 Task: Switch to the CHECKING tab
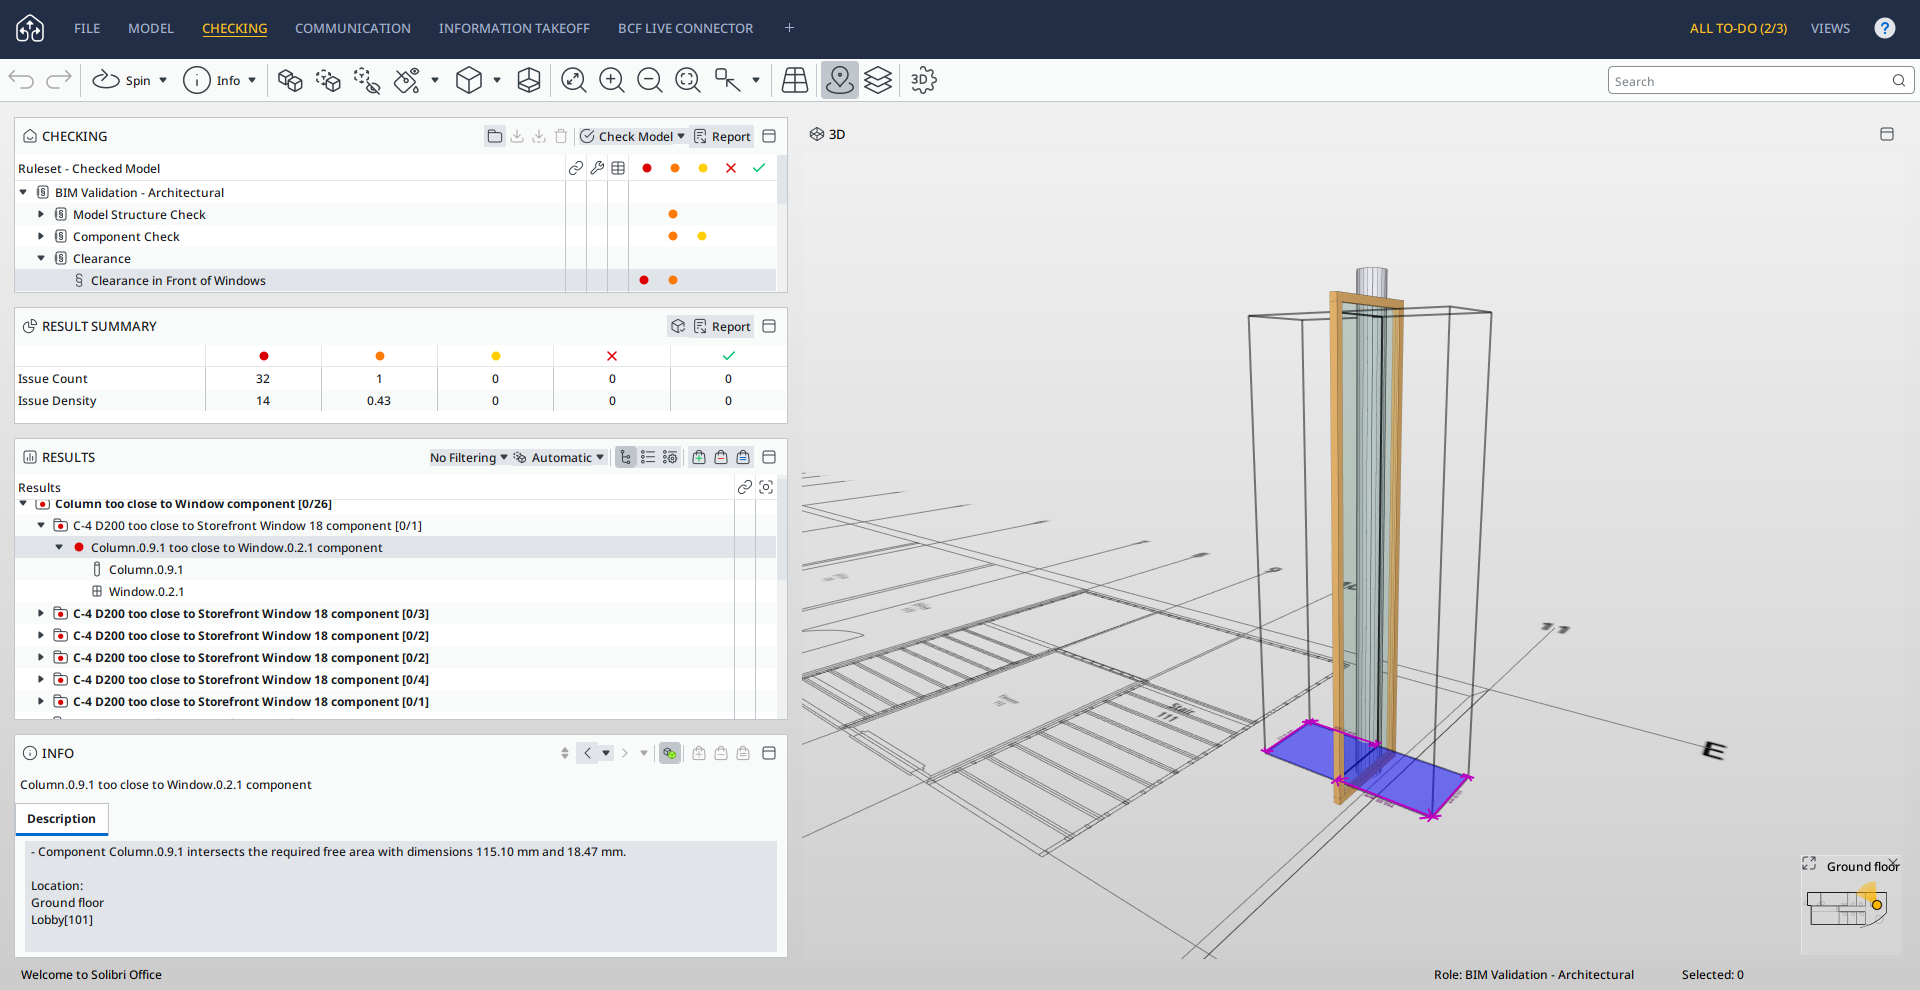pyautogui.click(x=235, y=28)
